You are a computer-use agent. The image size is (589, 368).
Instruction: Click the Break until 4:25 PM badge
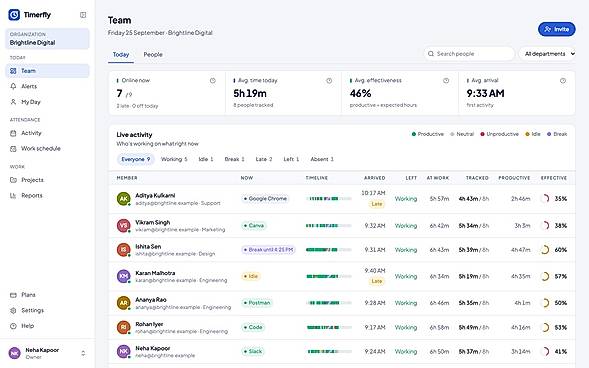(268, 250)
